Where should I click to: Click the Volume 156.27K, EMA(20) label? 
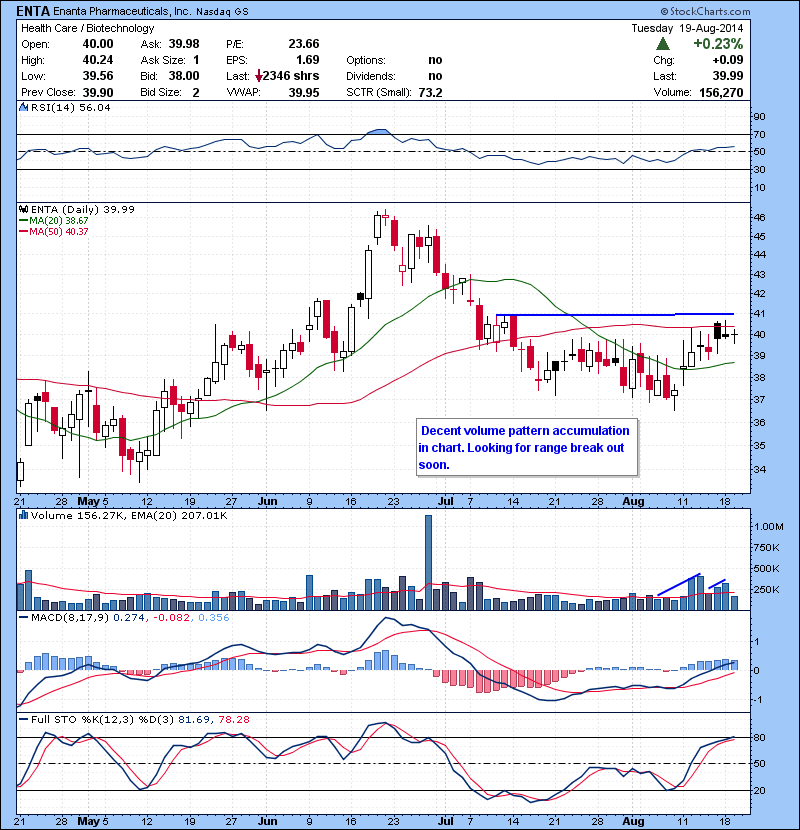(x=129, y=515)
